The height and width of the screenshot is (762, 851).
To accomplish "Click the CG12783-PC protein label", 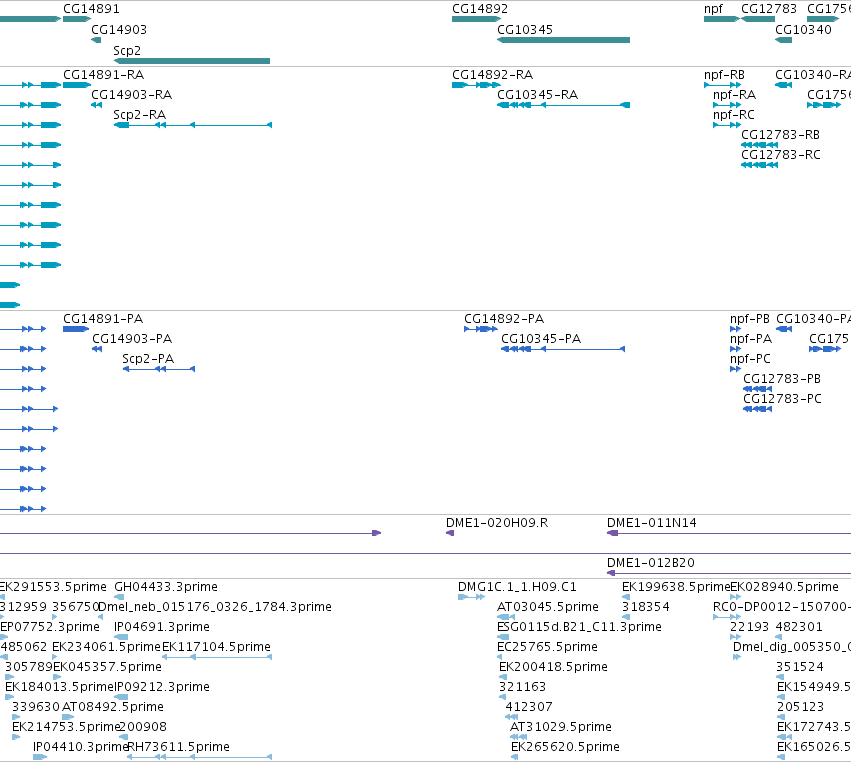I will pyautogui.click(x=782, y=399).
